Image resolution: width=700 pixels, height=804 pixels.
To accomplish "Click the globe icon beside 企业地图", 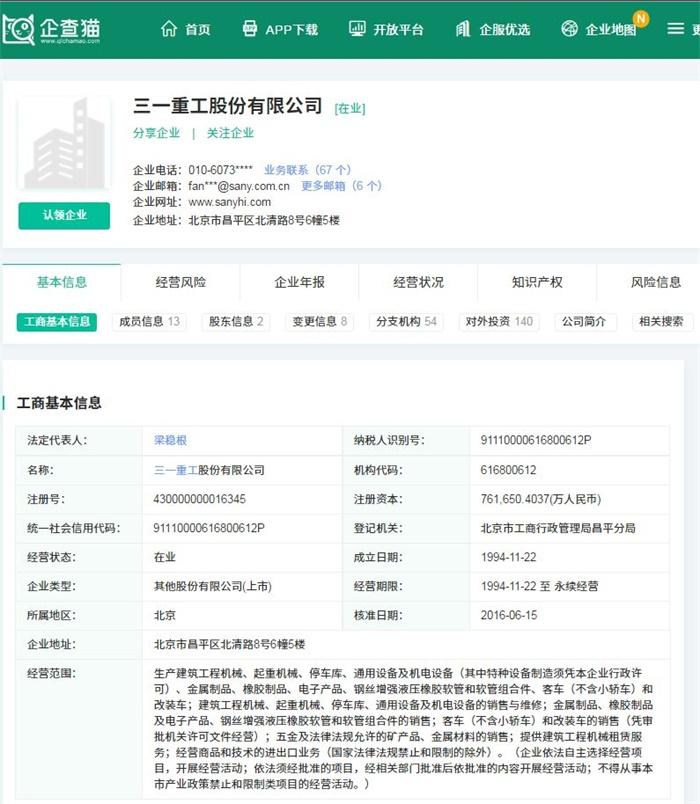I will point(569,28).
